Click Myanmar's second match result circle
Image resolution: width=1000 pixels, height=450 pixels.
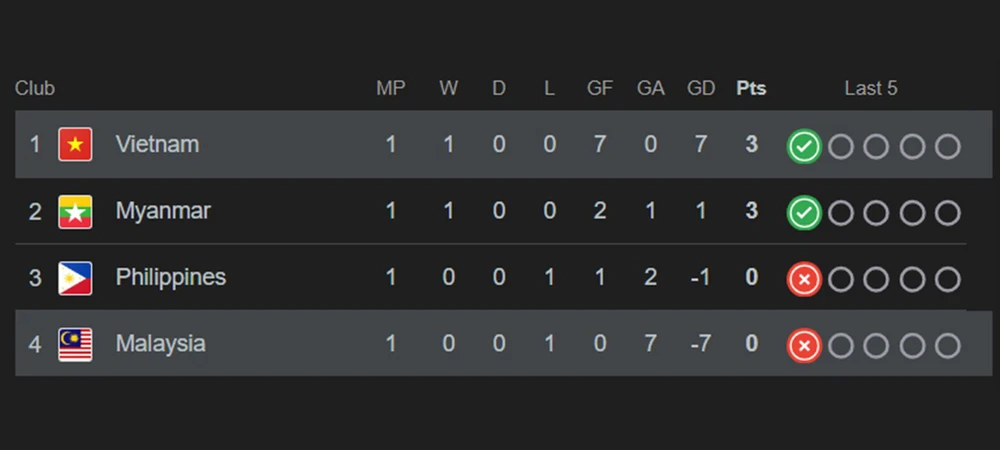[841, 213]
